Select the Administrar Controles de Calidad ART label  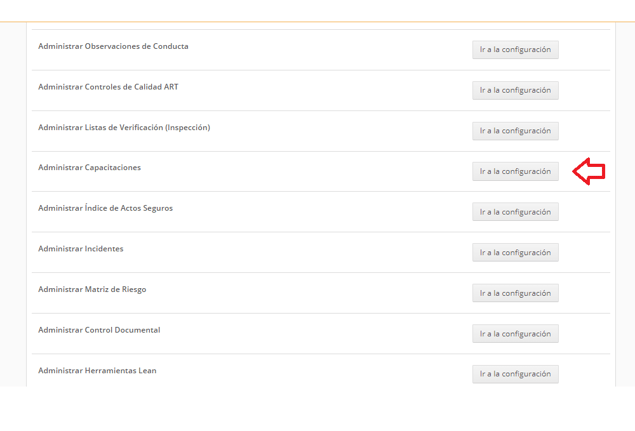click(108, 87)
